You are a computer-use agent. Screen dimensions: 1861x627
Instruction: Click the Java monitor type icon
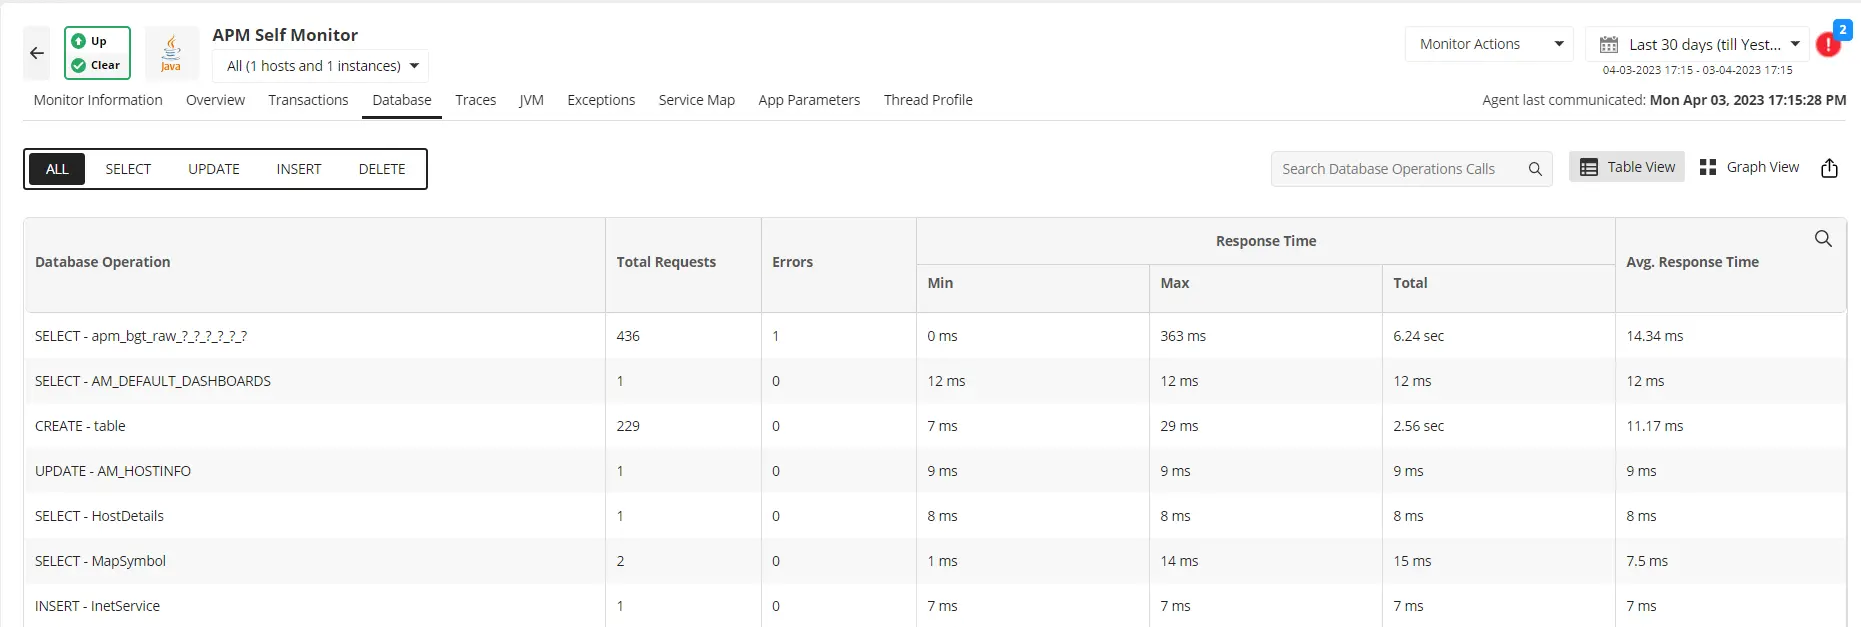(171, 53)
